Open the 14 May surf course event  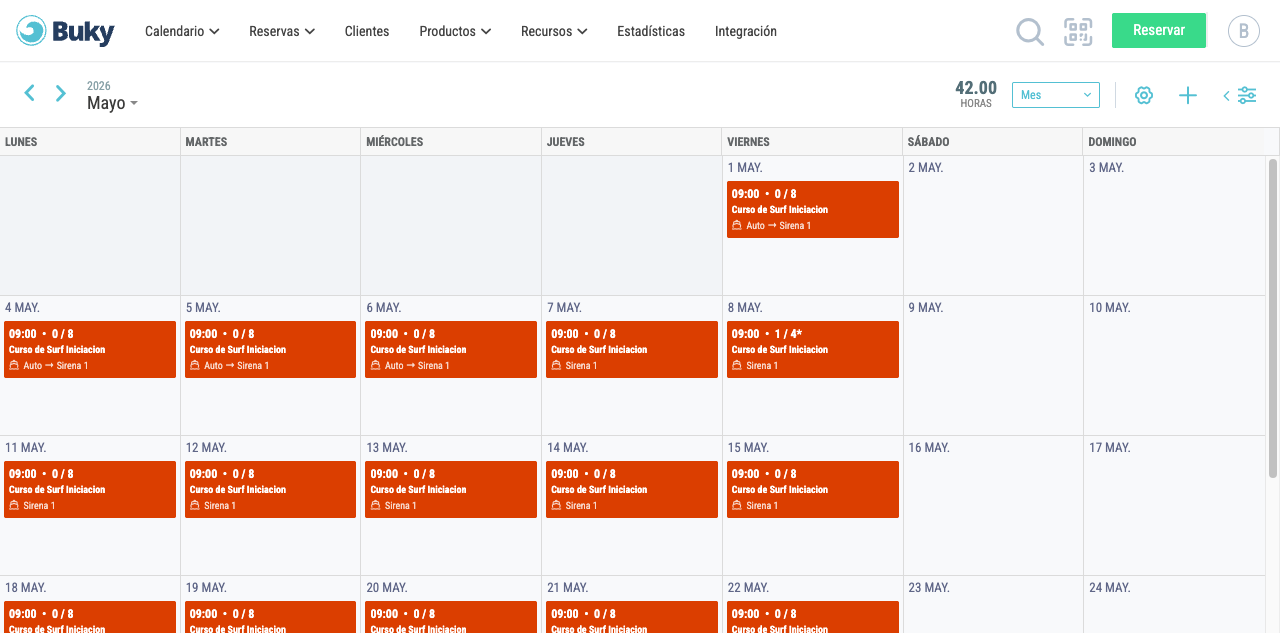pos(632,489)
